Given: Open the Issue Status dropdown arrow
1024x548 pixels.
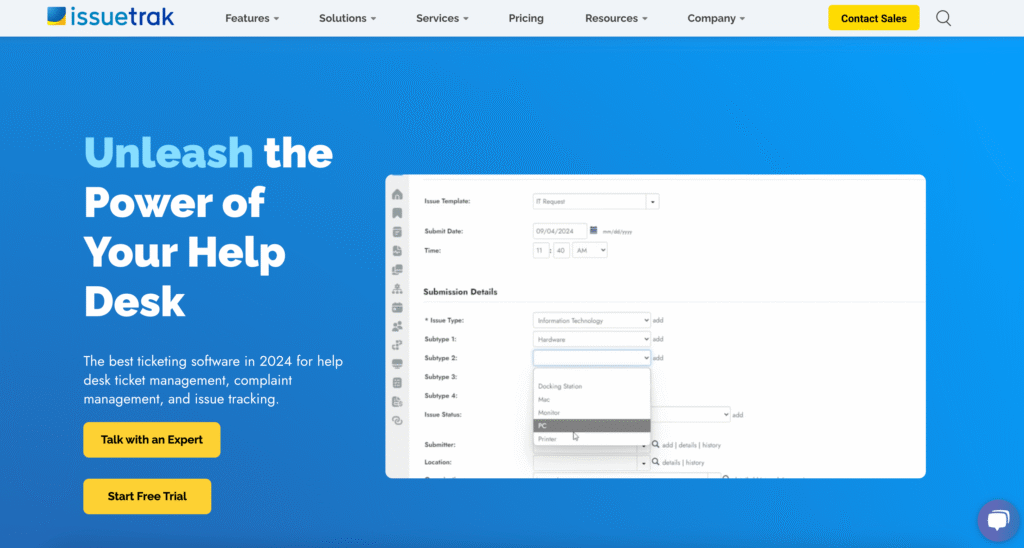Looking at the screenshot, I should point(726,415).
